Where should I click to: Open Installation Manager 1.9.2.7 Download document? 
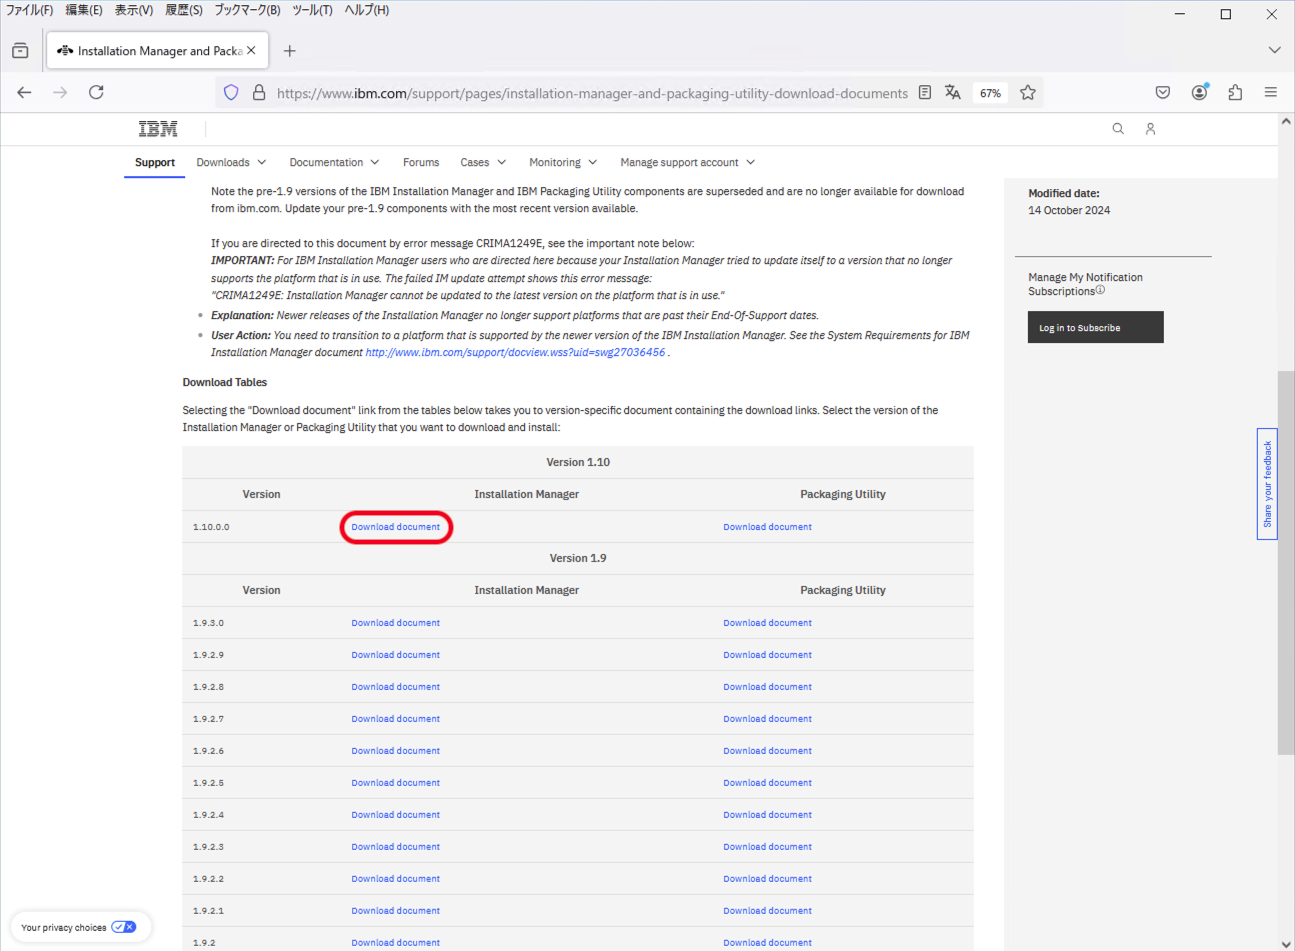[395, 719]
